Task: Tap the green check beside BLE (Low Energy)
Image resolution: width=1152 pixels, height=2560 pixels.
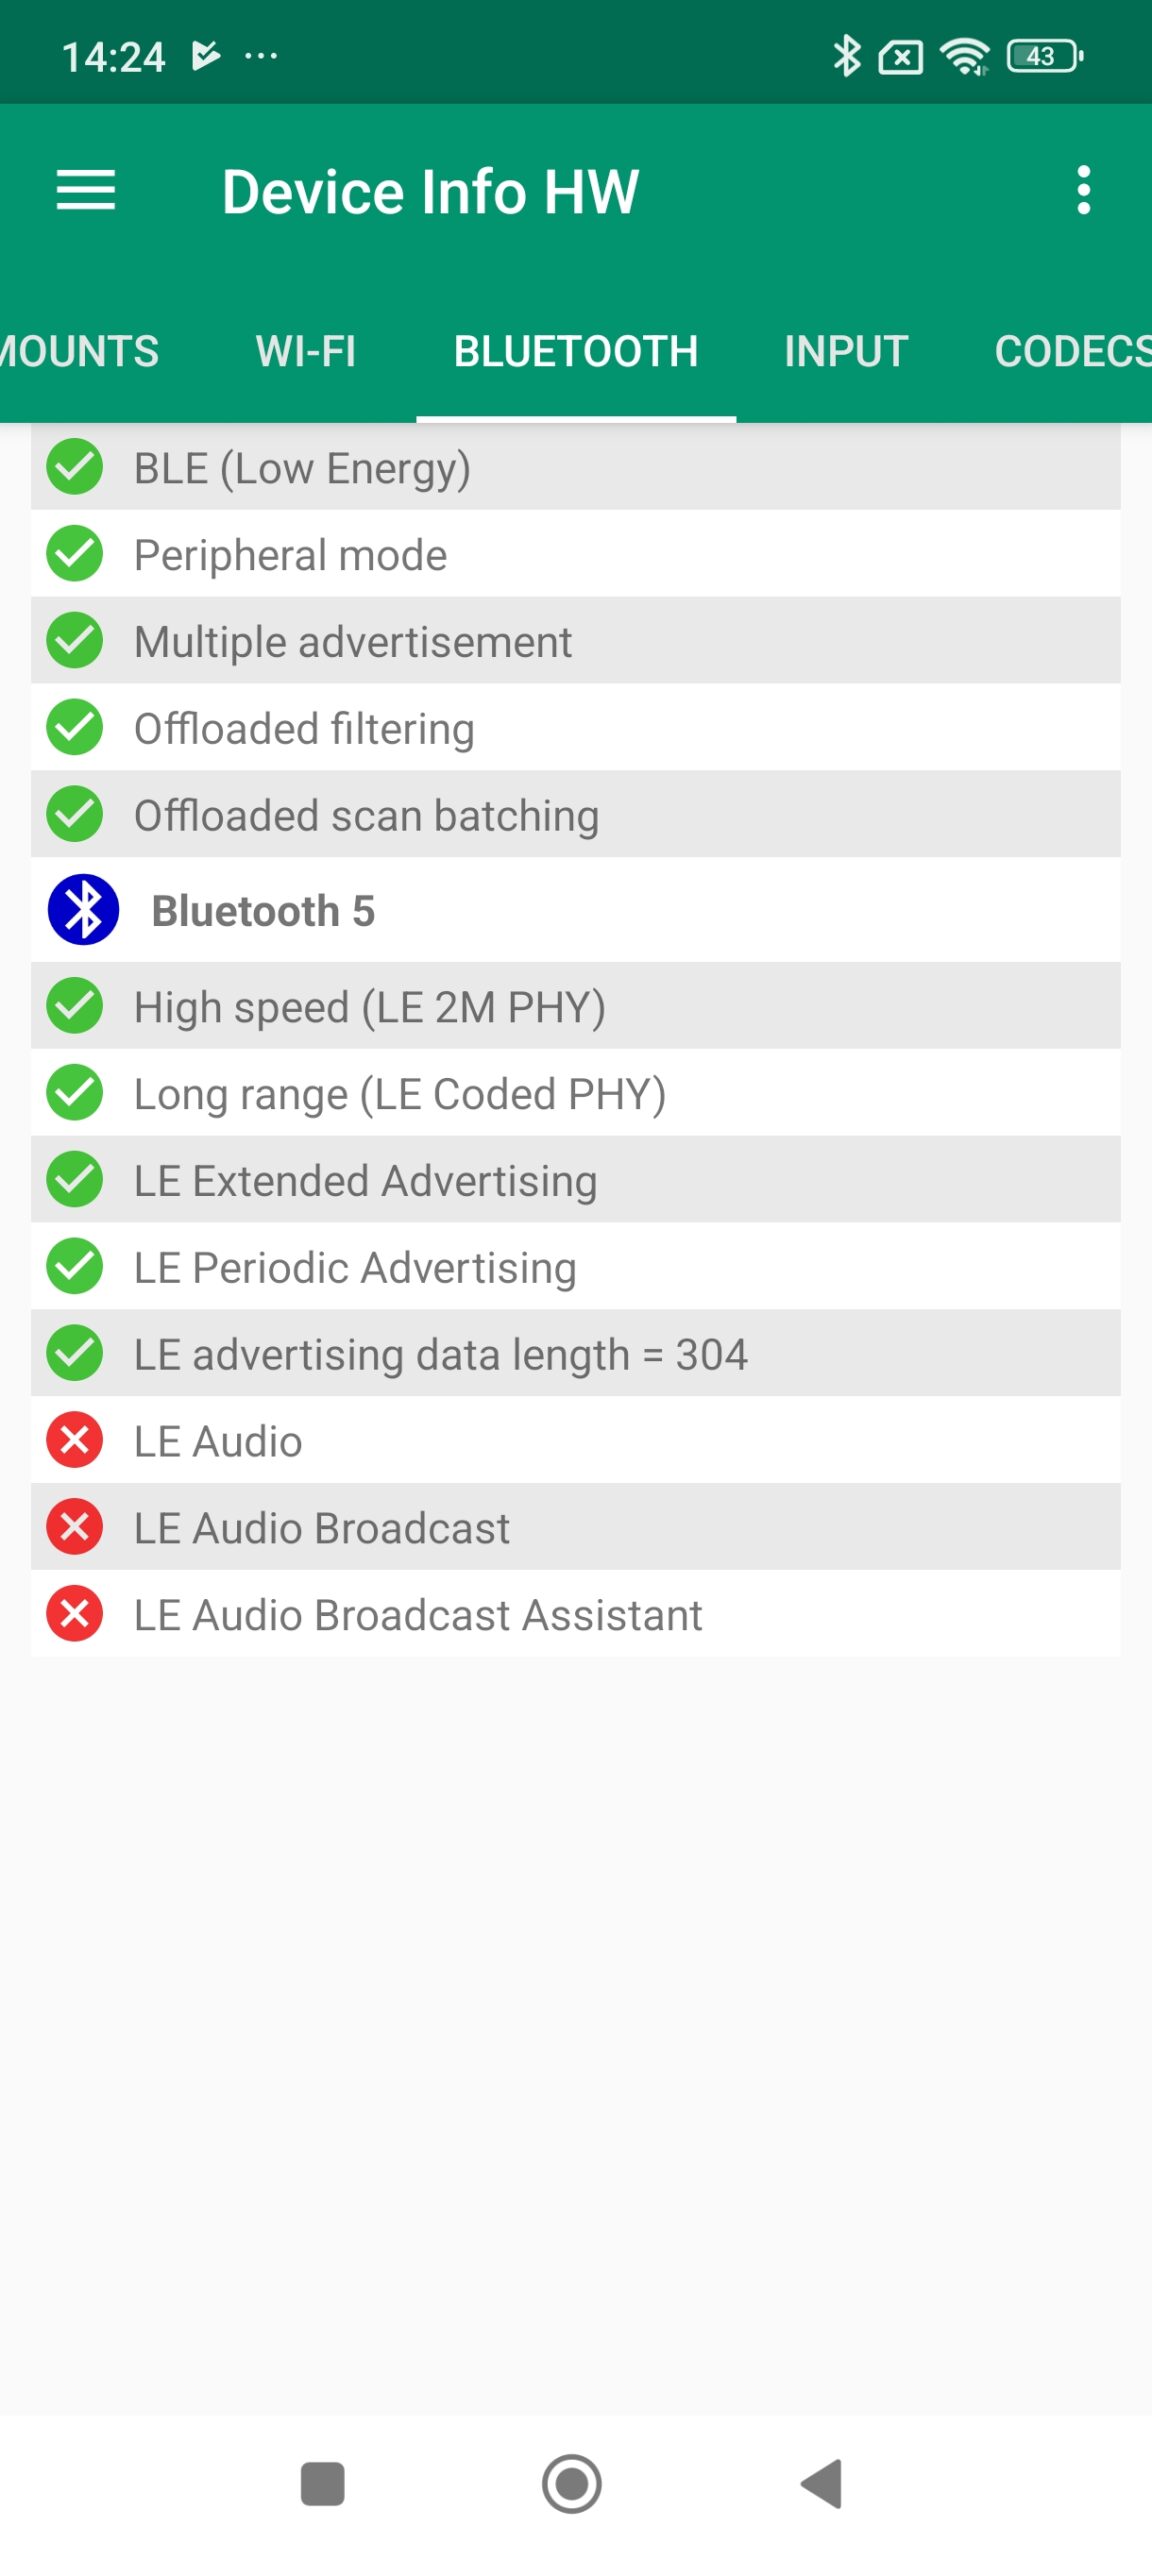Action: point(75,467)
